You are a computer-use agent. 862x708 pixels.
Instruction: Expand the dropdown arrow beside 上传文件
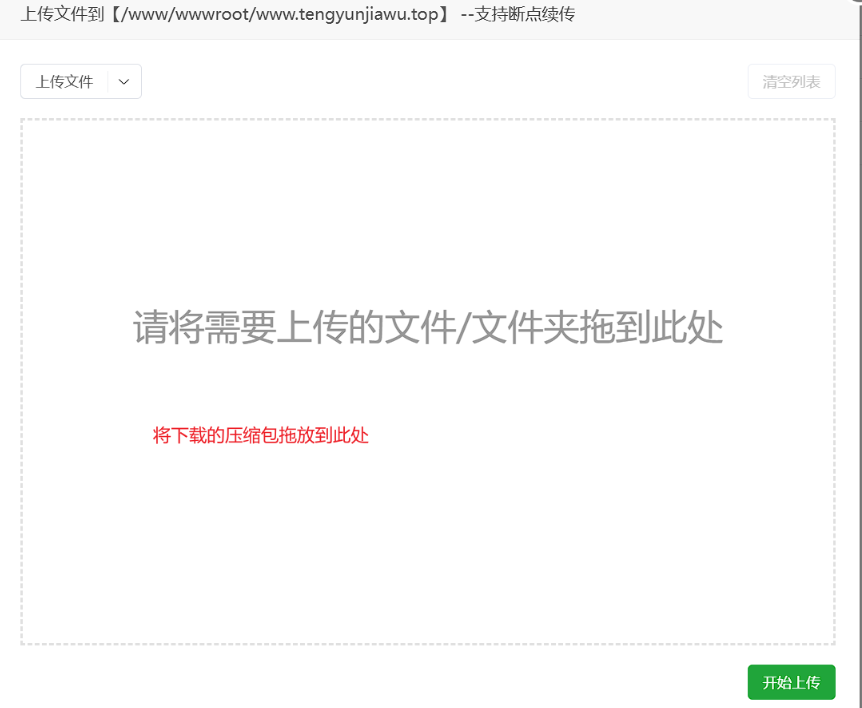124,82
